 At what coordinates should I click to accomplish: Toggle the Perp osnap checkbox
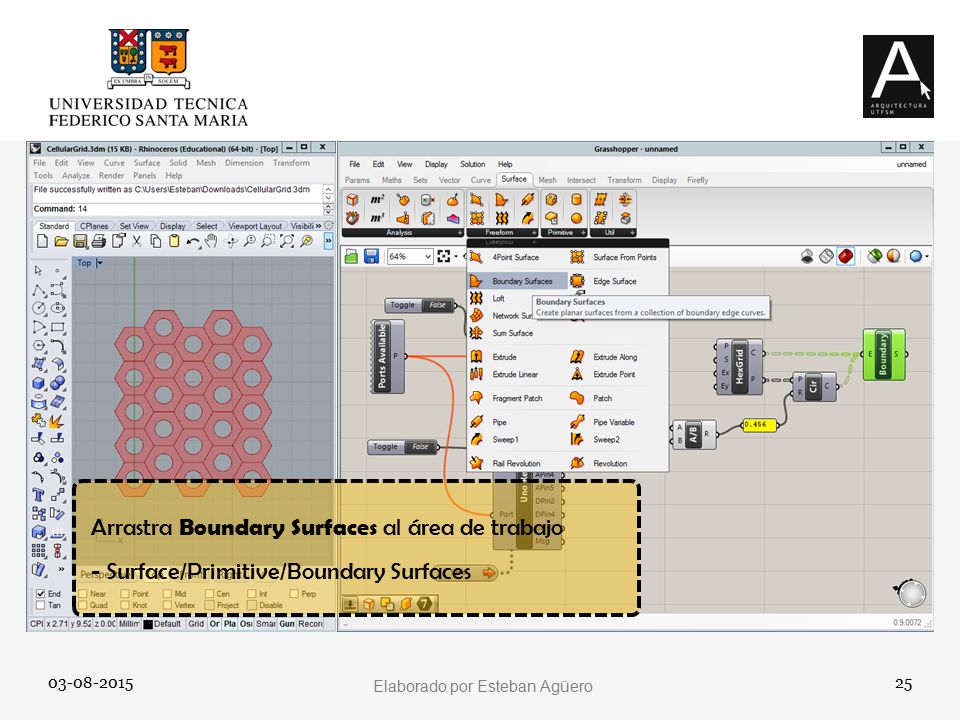coord(294,593)
